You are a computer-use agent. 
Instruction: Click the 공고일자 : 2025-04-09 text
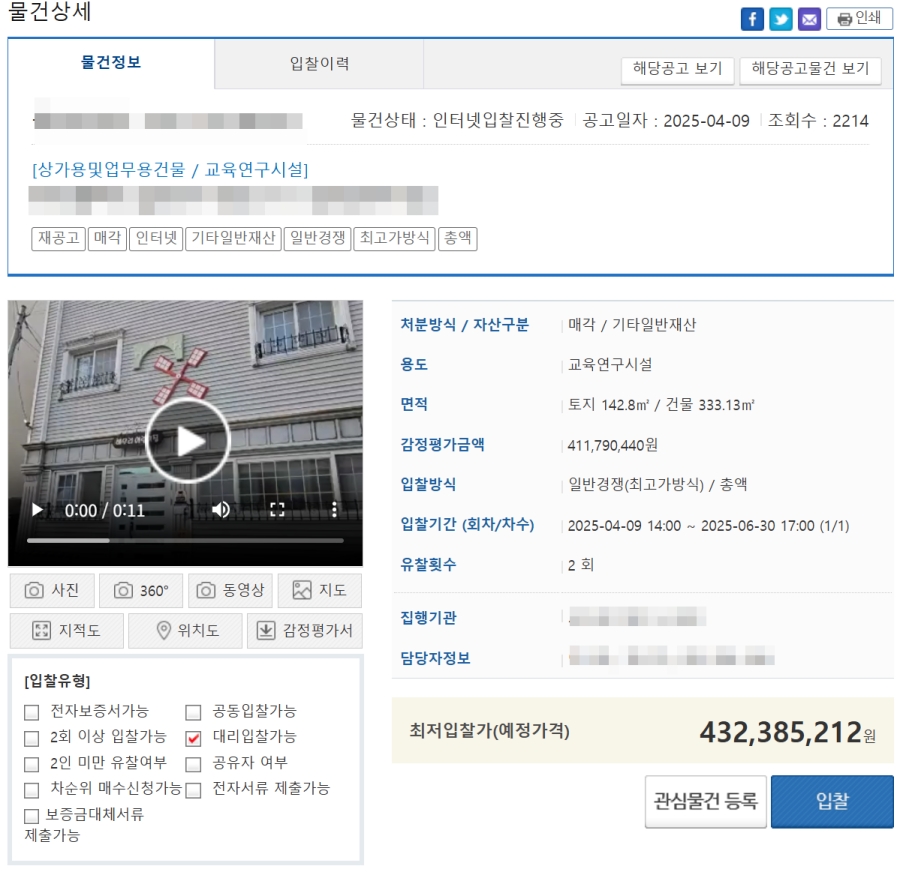click(x=666, y=121)
